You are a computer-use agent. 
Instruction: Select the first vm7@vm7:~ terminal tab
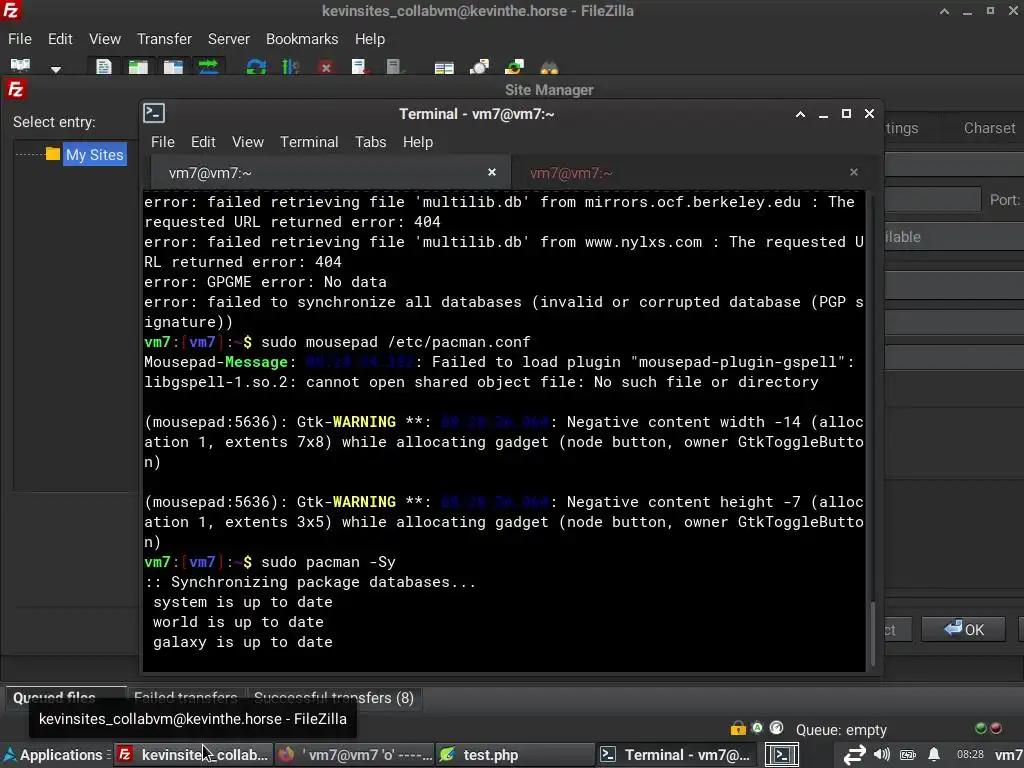coord(330,173)
